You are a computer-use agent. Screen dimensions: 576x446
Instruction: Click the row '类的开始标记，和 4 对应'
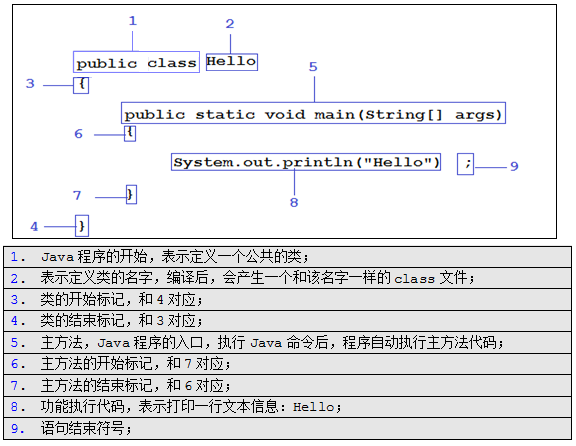tap(288, 299)
